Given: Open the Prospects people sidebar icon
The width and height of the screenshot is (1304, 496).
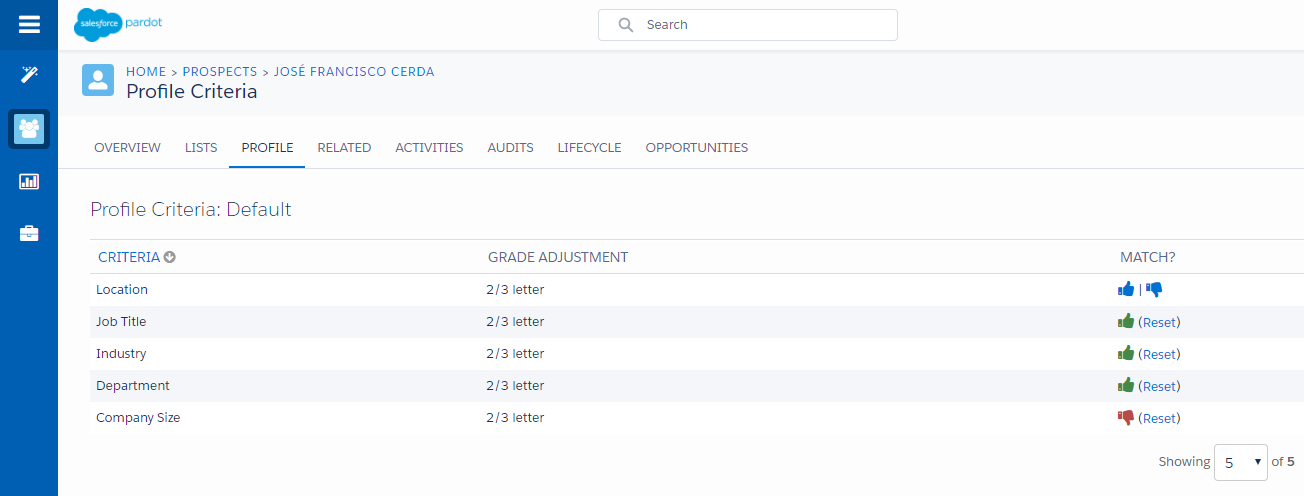Looking at the screenshot, I should (29, 128).
